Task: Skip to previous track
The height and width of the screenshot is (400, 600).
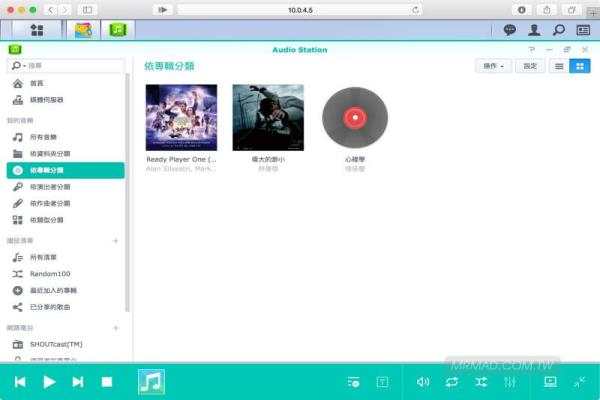Action: [x=20, y=382]
